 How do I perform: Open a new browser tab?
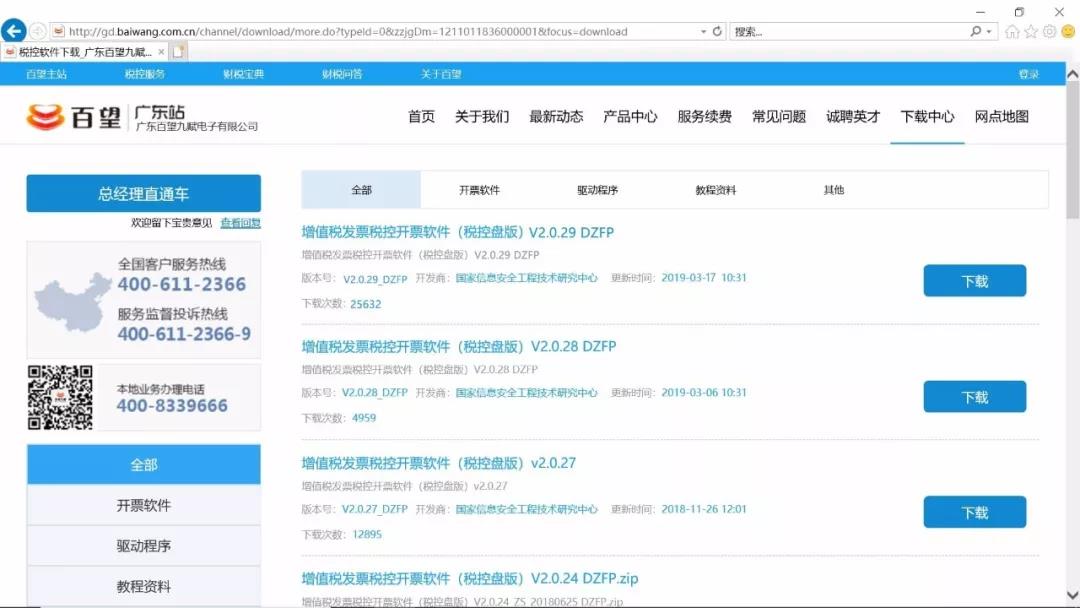click(178, 52)
